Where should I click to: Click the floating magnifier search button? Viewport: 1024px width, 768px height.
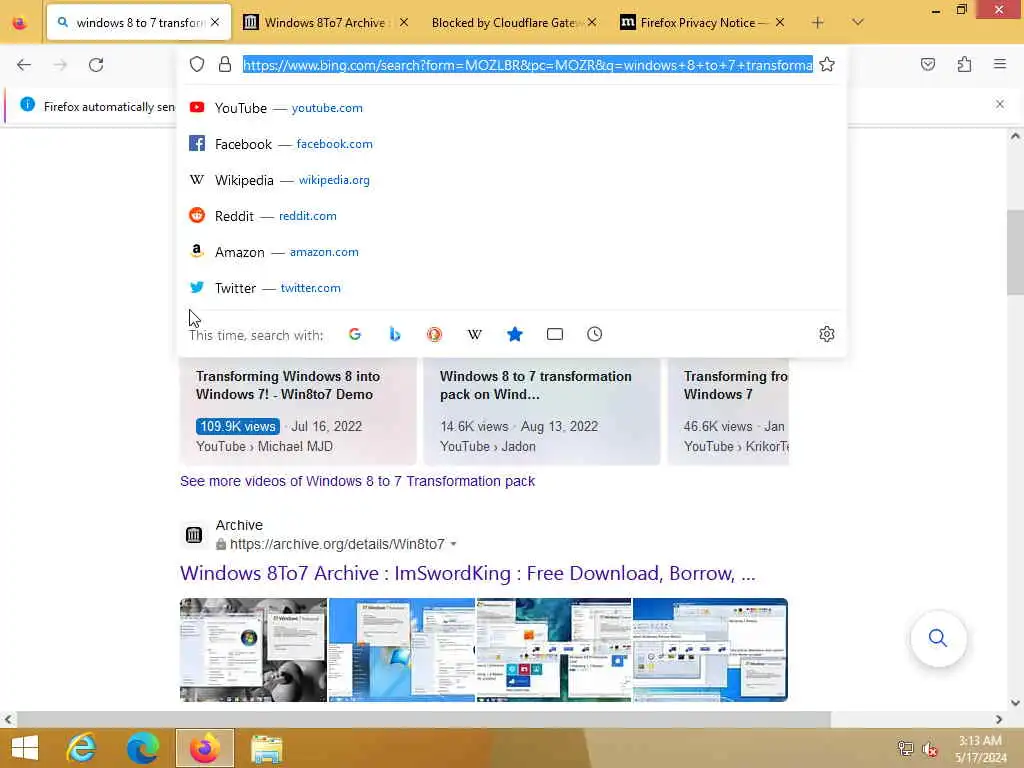[938, 638]
